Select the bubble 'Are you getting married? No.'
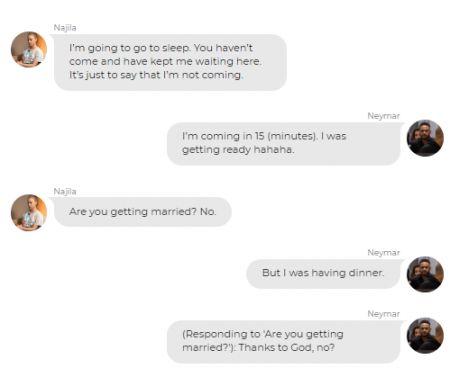 [x=142, y=212]
